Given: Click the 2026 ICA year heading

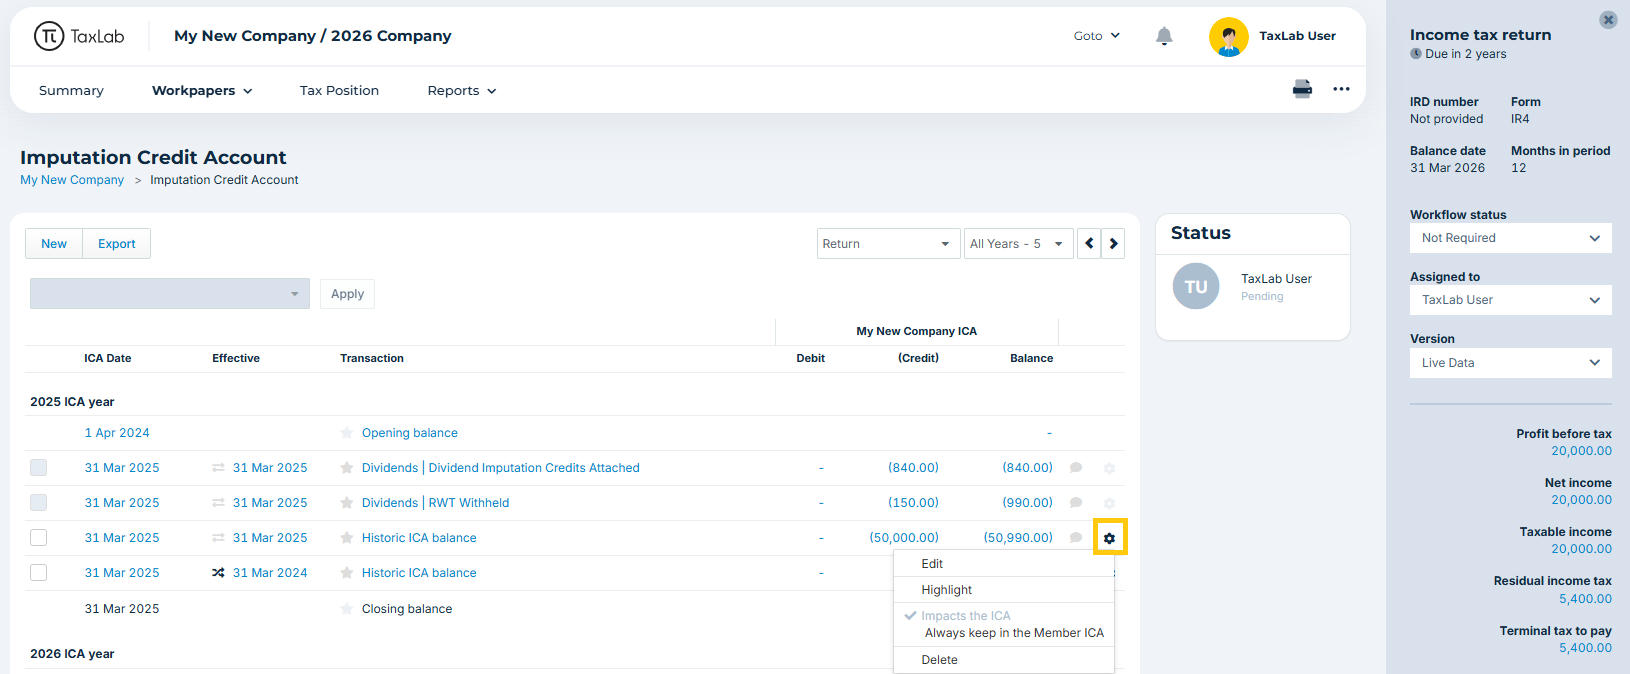Looking at the screenshot, I should tap(72, 654).
